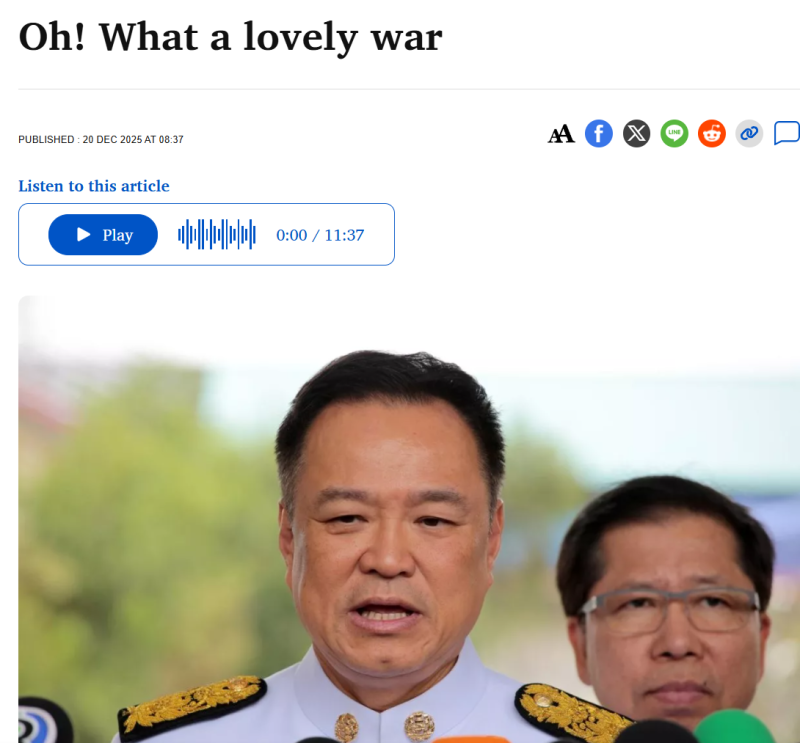Copy the article link with chain icon
Image resolution: width=800 pixels, height=743 pixels.
click(749, 134)
